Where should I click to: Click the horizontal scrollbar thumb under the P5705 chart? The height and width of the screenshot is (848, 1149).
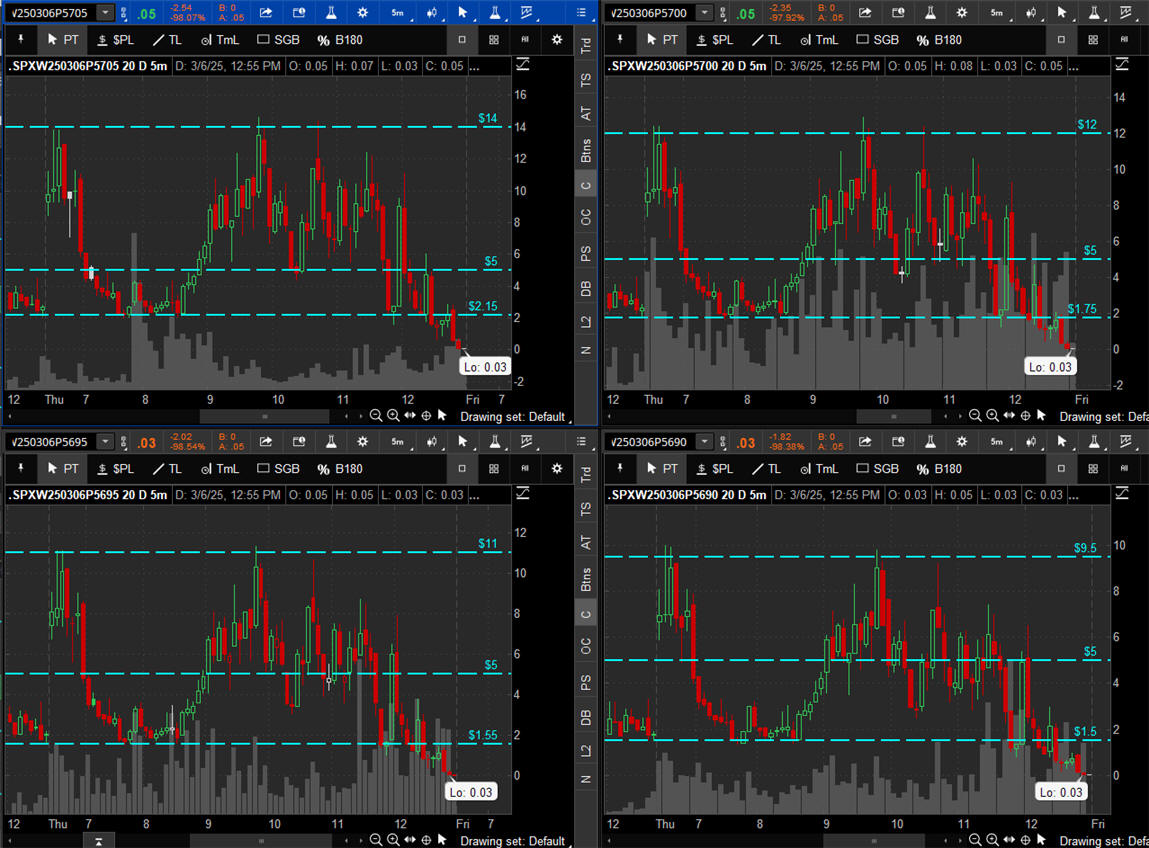[x=265, y=416]
